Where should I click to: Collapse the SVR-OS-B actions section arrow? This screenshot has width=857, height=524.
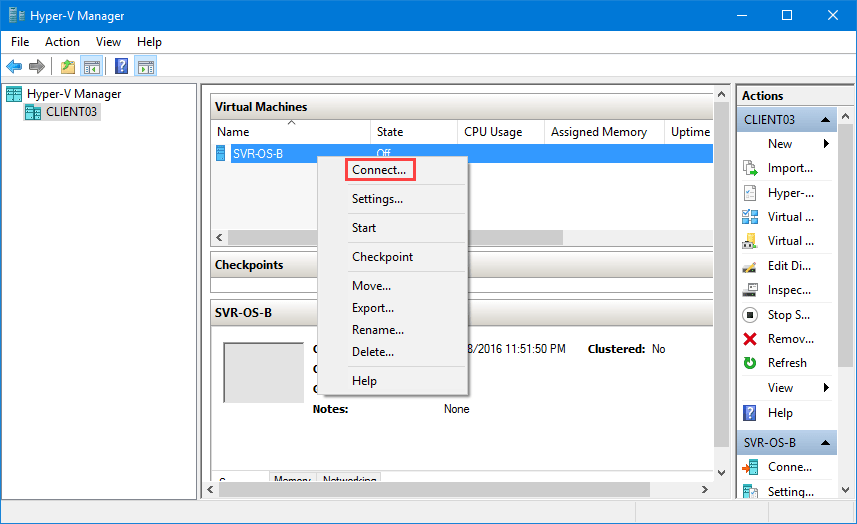click(825, 443)
